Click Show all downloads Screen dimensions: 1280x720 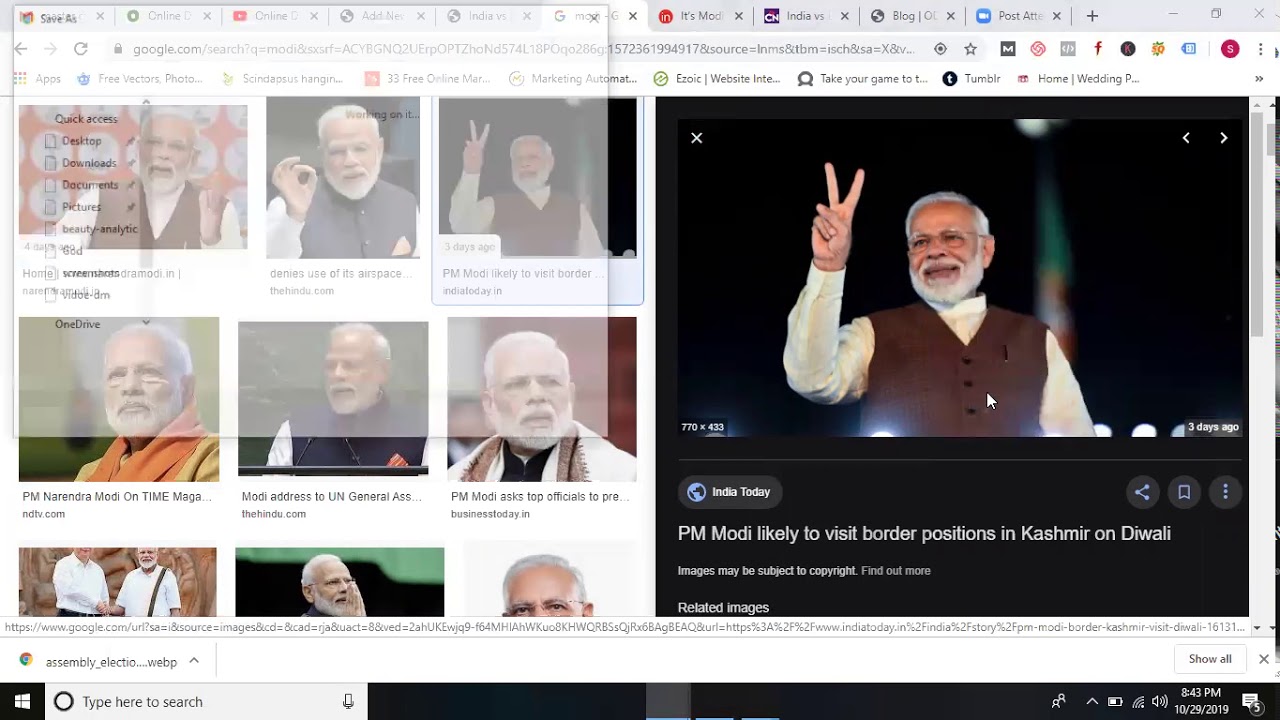tap(1210, 659)
